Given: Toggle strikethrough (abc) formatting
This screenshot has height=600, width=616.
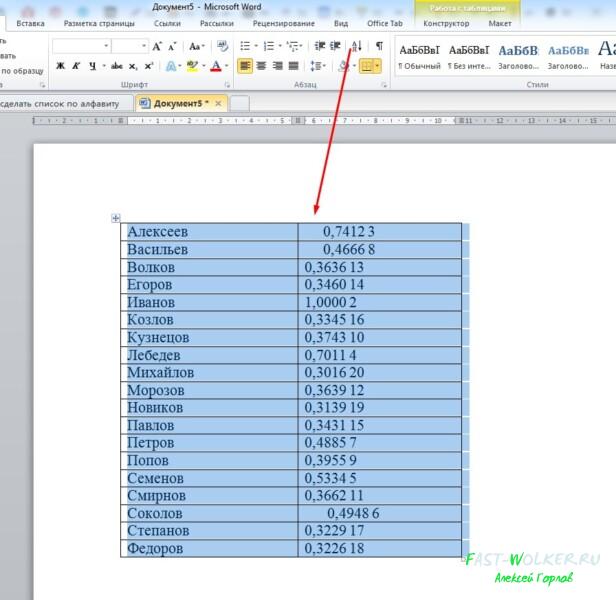Looking at the screenshot, I should pos(117,66).
